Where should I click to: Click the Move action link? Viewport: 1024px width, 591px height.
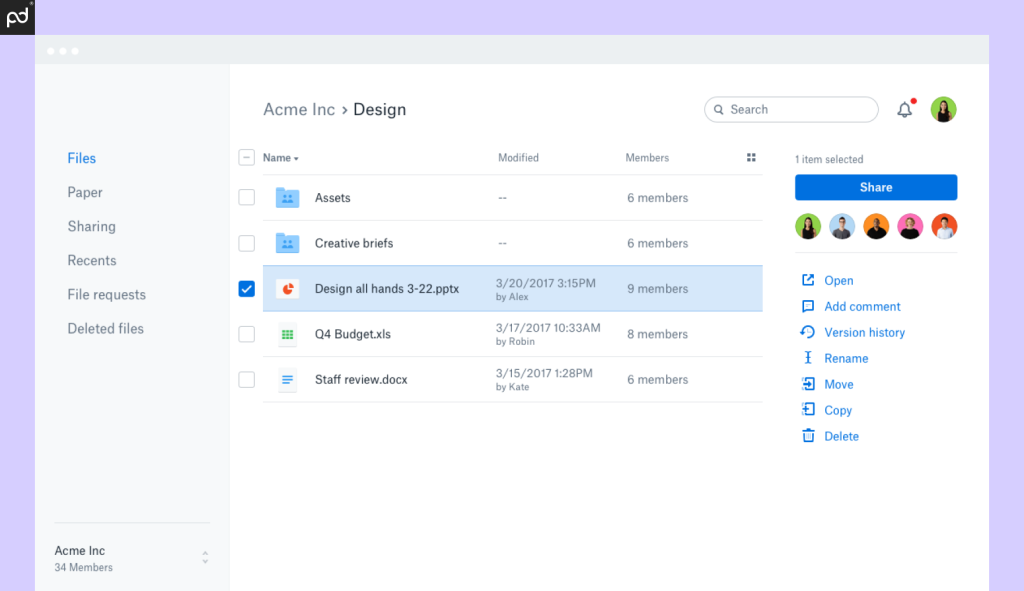pyautogui.click(x=839, y=385)
